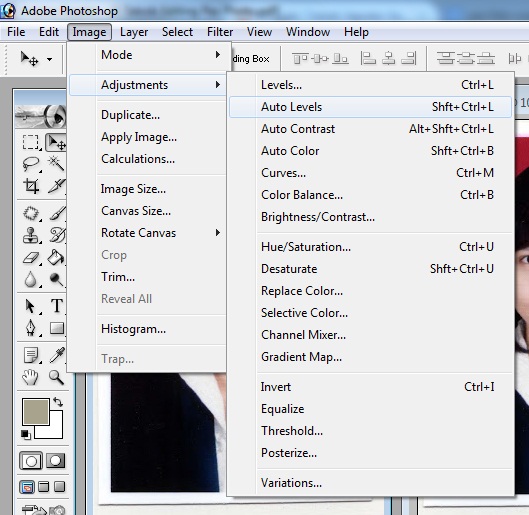Switch to Full Screen with Menu Bar

point(44,487)
